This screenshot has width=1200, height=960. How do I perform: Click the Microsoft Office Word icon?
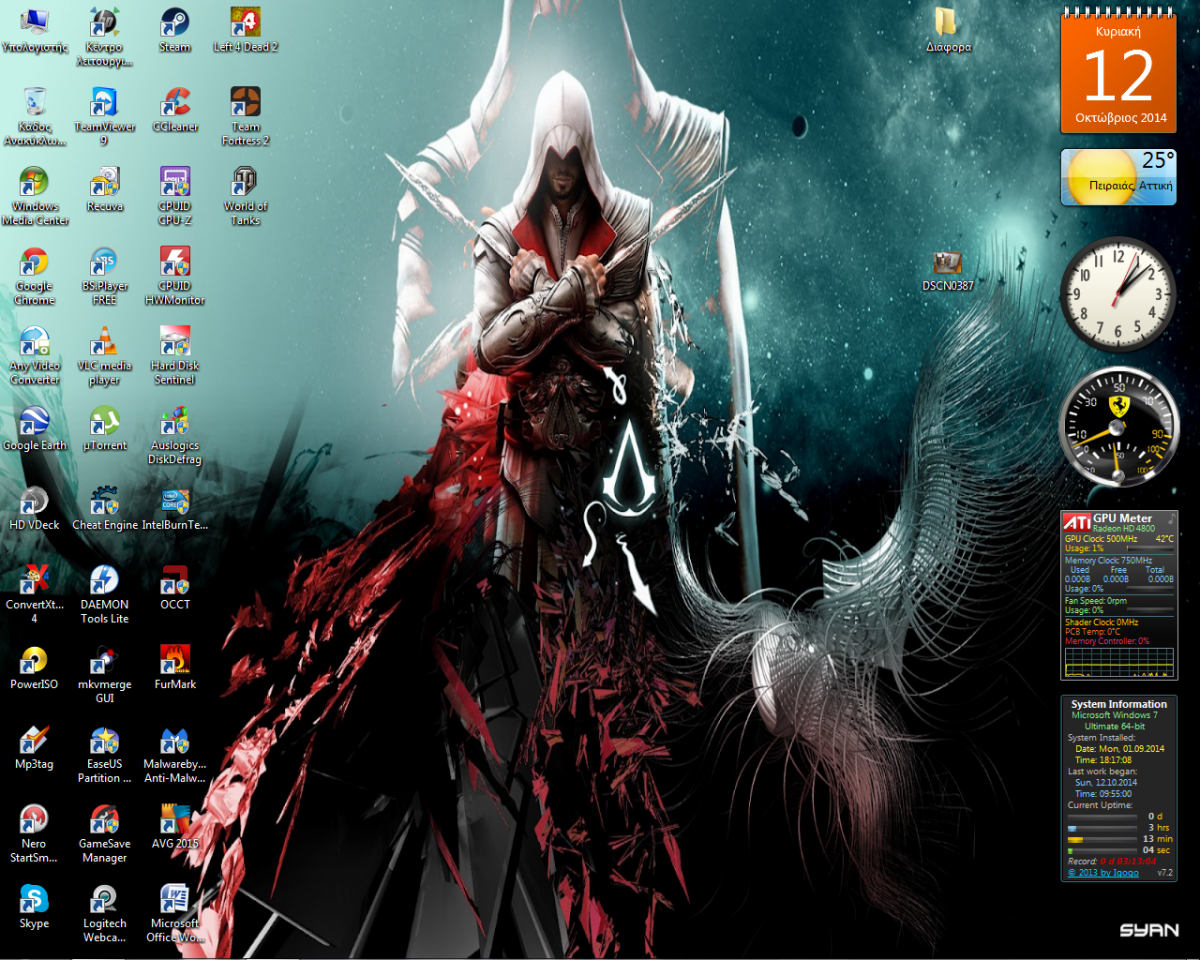[x=175, y=914]
